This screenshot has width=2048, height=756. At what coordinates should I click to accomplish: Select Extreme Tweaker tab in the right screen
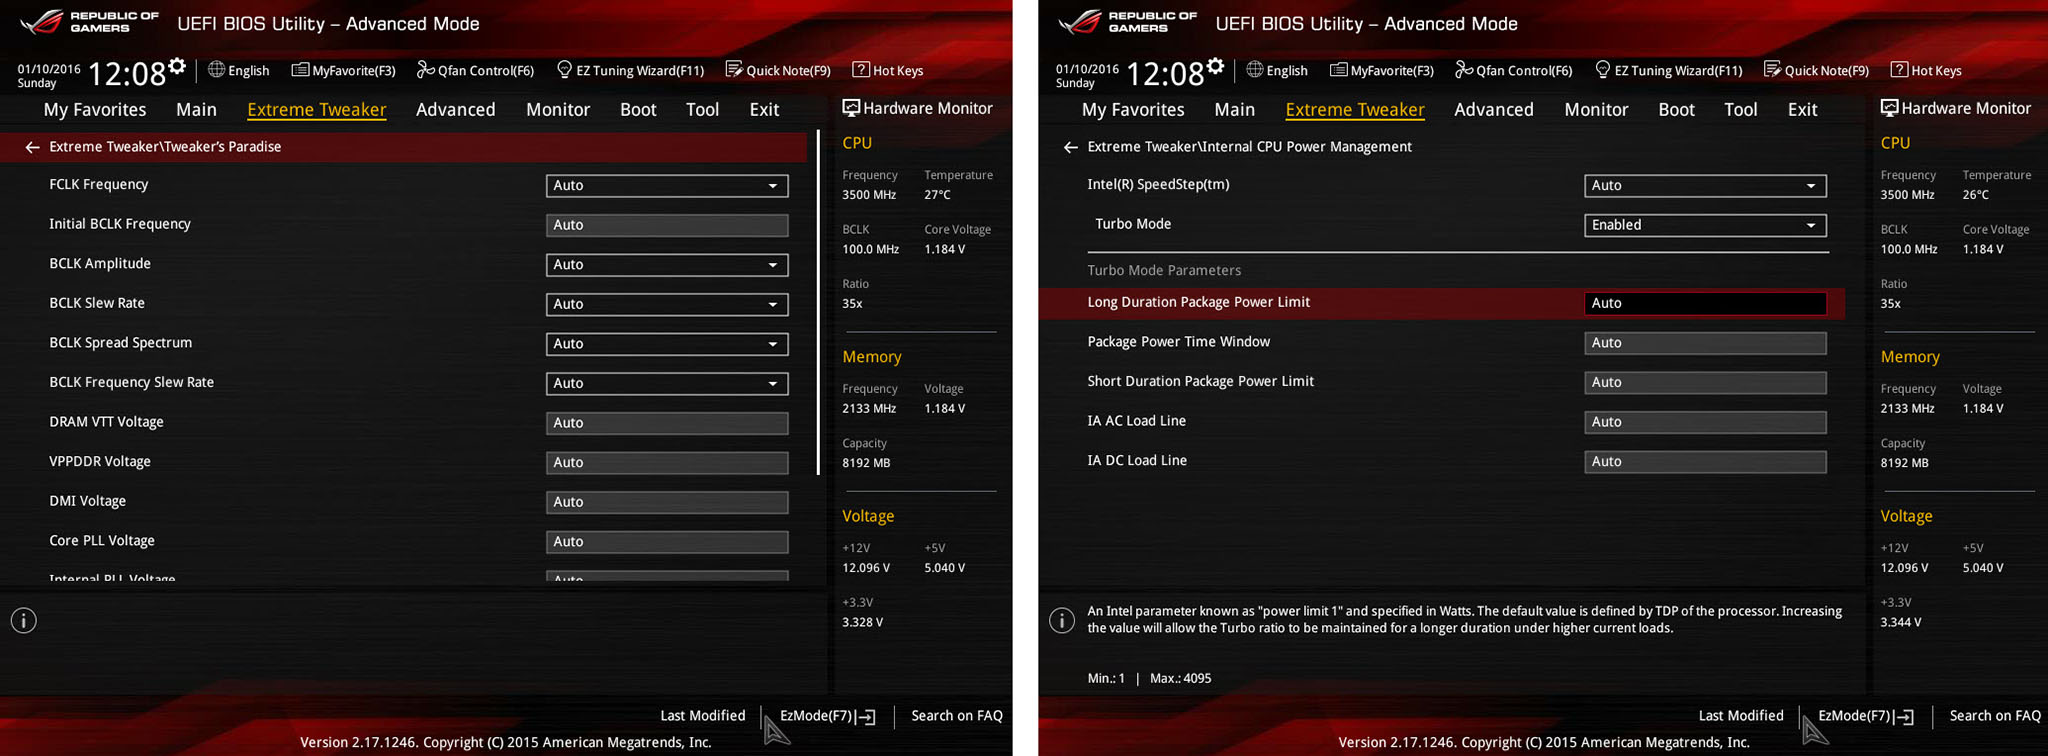pos(1355,109)
